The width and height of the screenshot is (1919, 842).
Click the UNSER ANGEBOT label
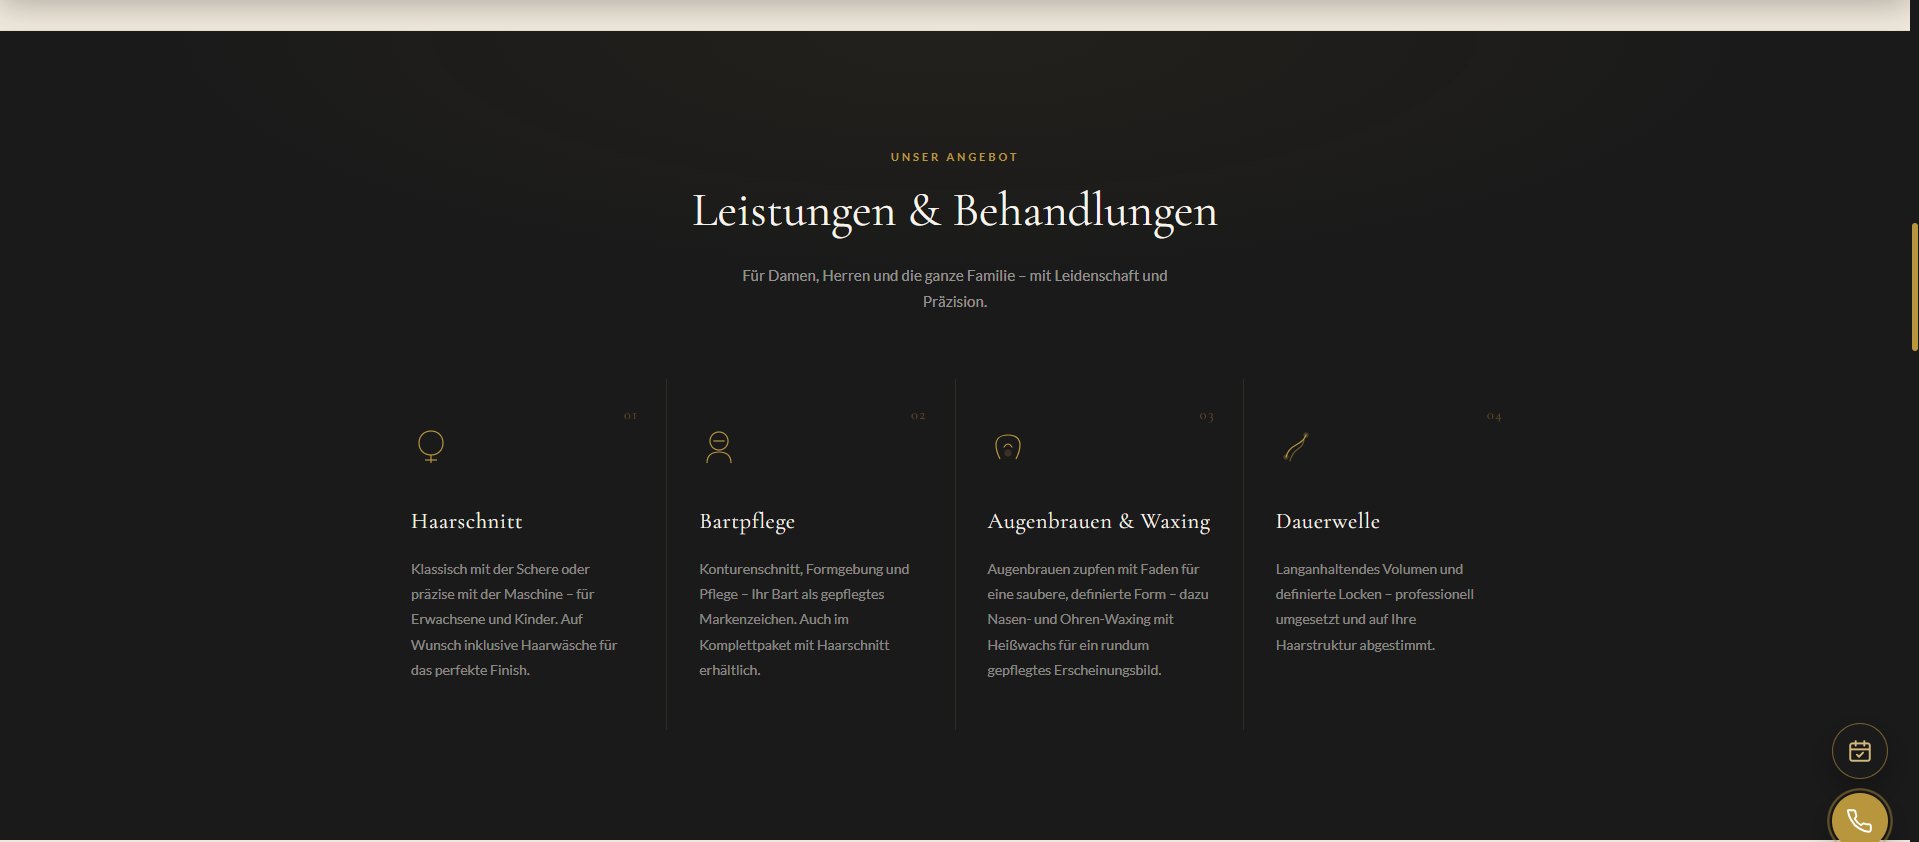(x=954, y=157)
